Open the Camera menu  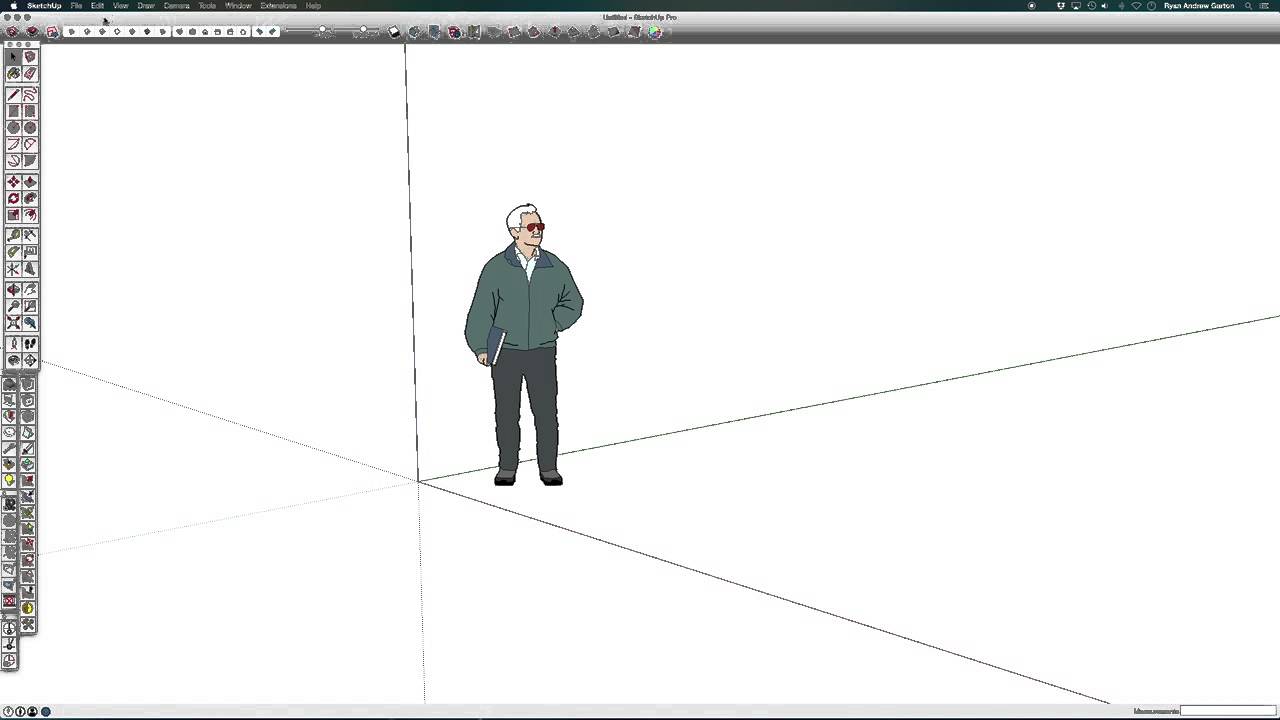pos(176,6)
